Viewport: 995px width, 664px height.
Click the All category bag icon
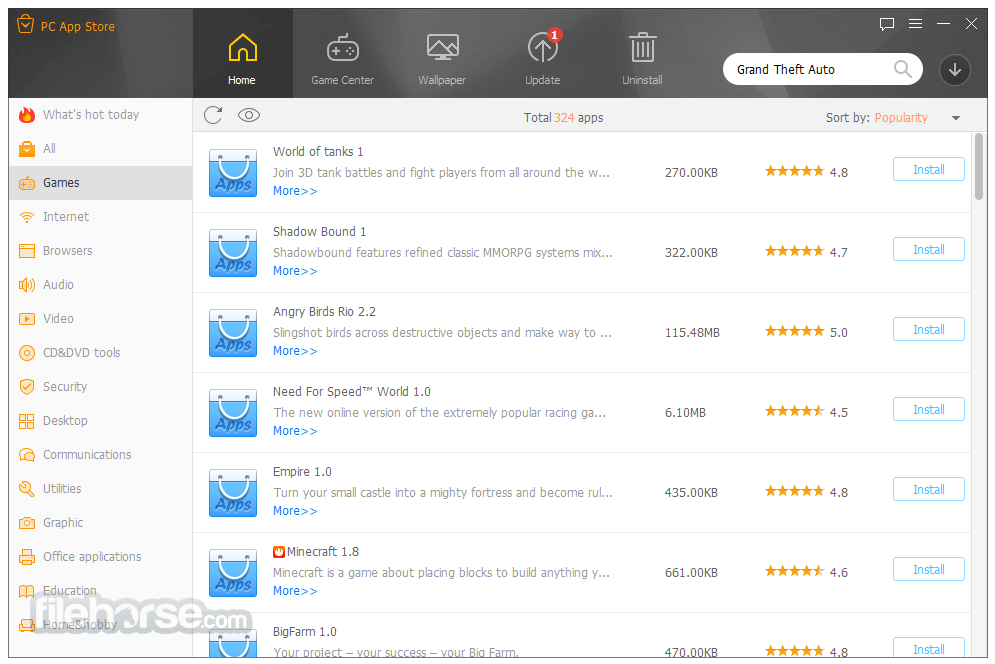click(27, 149)
